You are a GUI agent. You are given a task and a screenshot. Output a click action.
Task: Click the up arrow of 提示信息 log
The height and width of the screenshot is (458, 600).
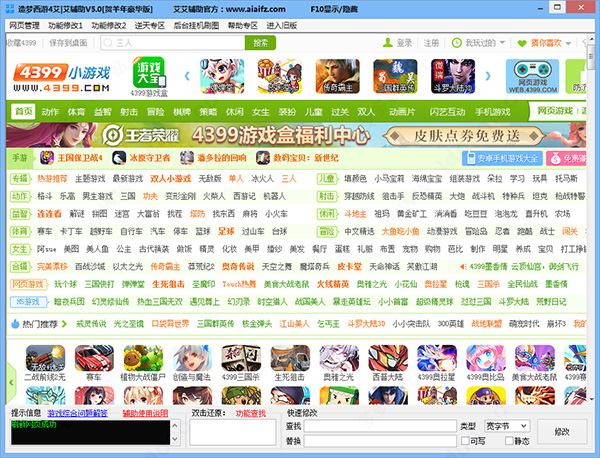click(x=175, y=425)
